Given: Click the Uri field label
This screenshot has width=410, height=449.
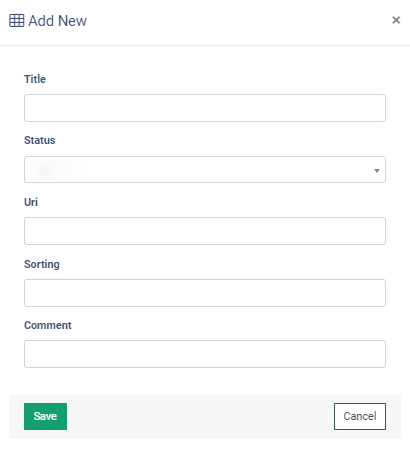Looking at the screenshot, I should click(x=31, y=202).
